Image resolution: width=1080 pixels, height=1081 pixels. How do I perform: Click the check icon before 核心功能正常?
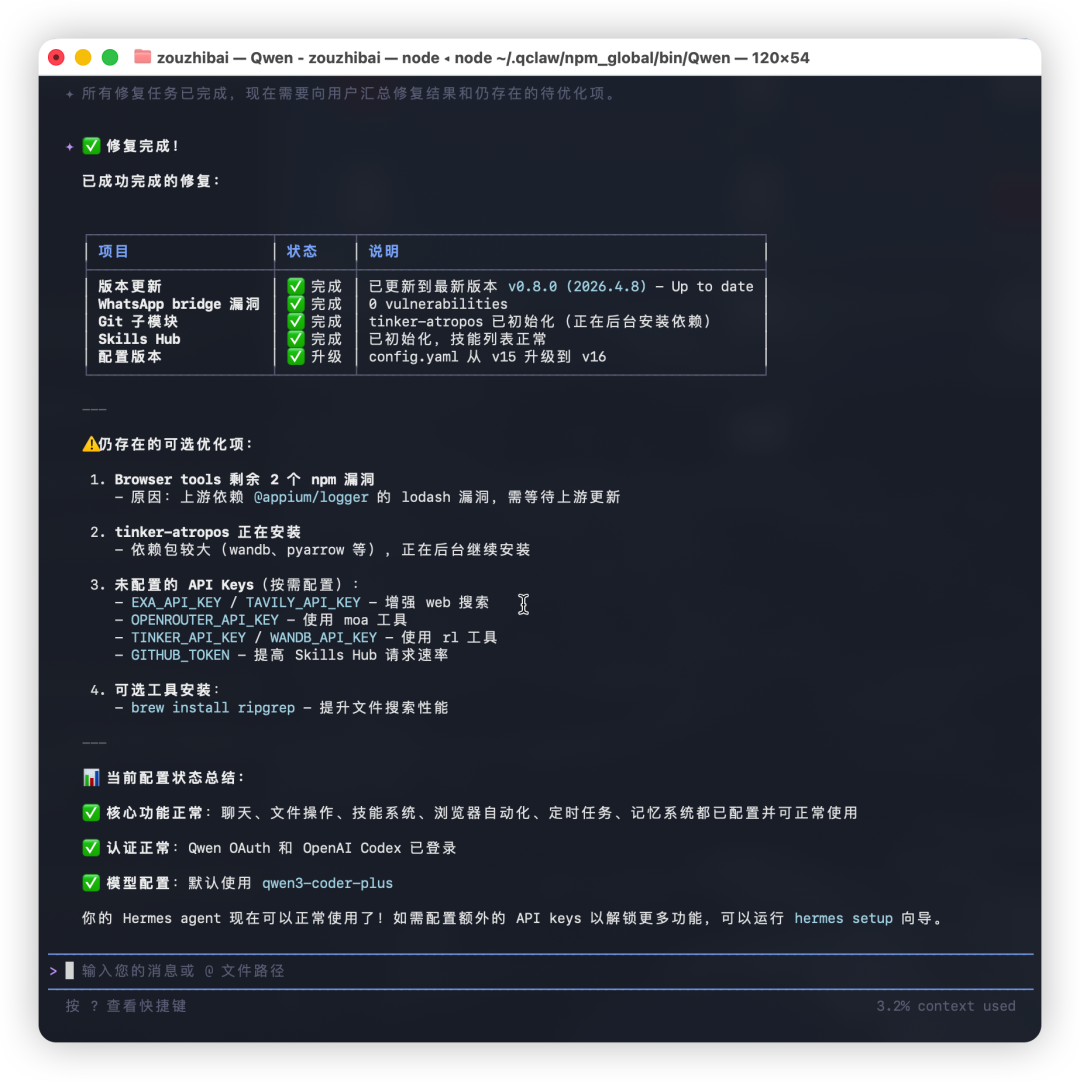point(91,813)
